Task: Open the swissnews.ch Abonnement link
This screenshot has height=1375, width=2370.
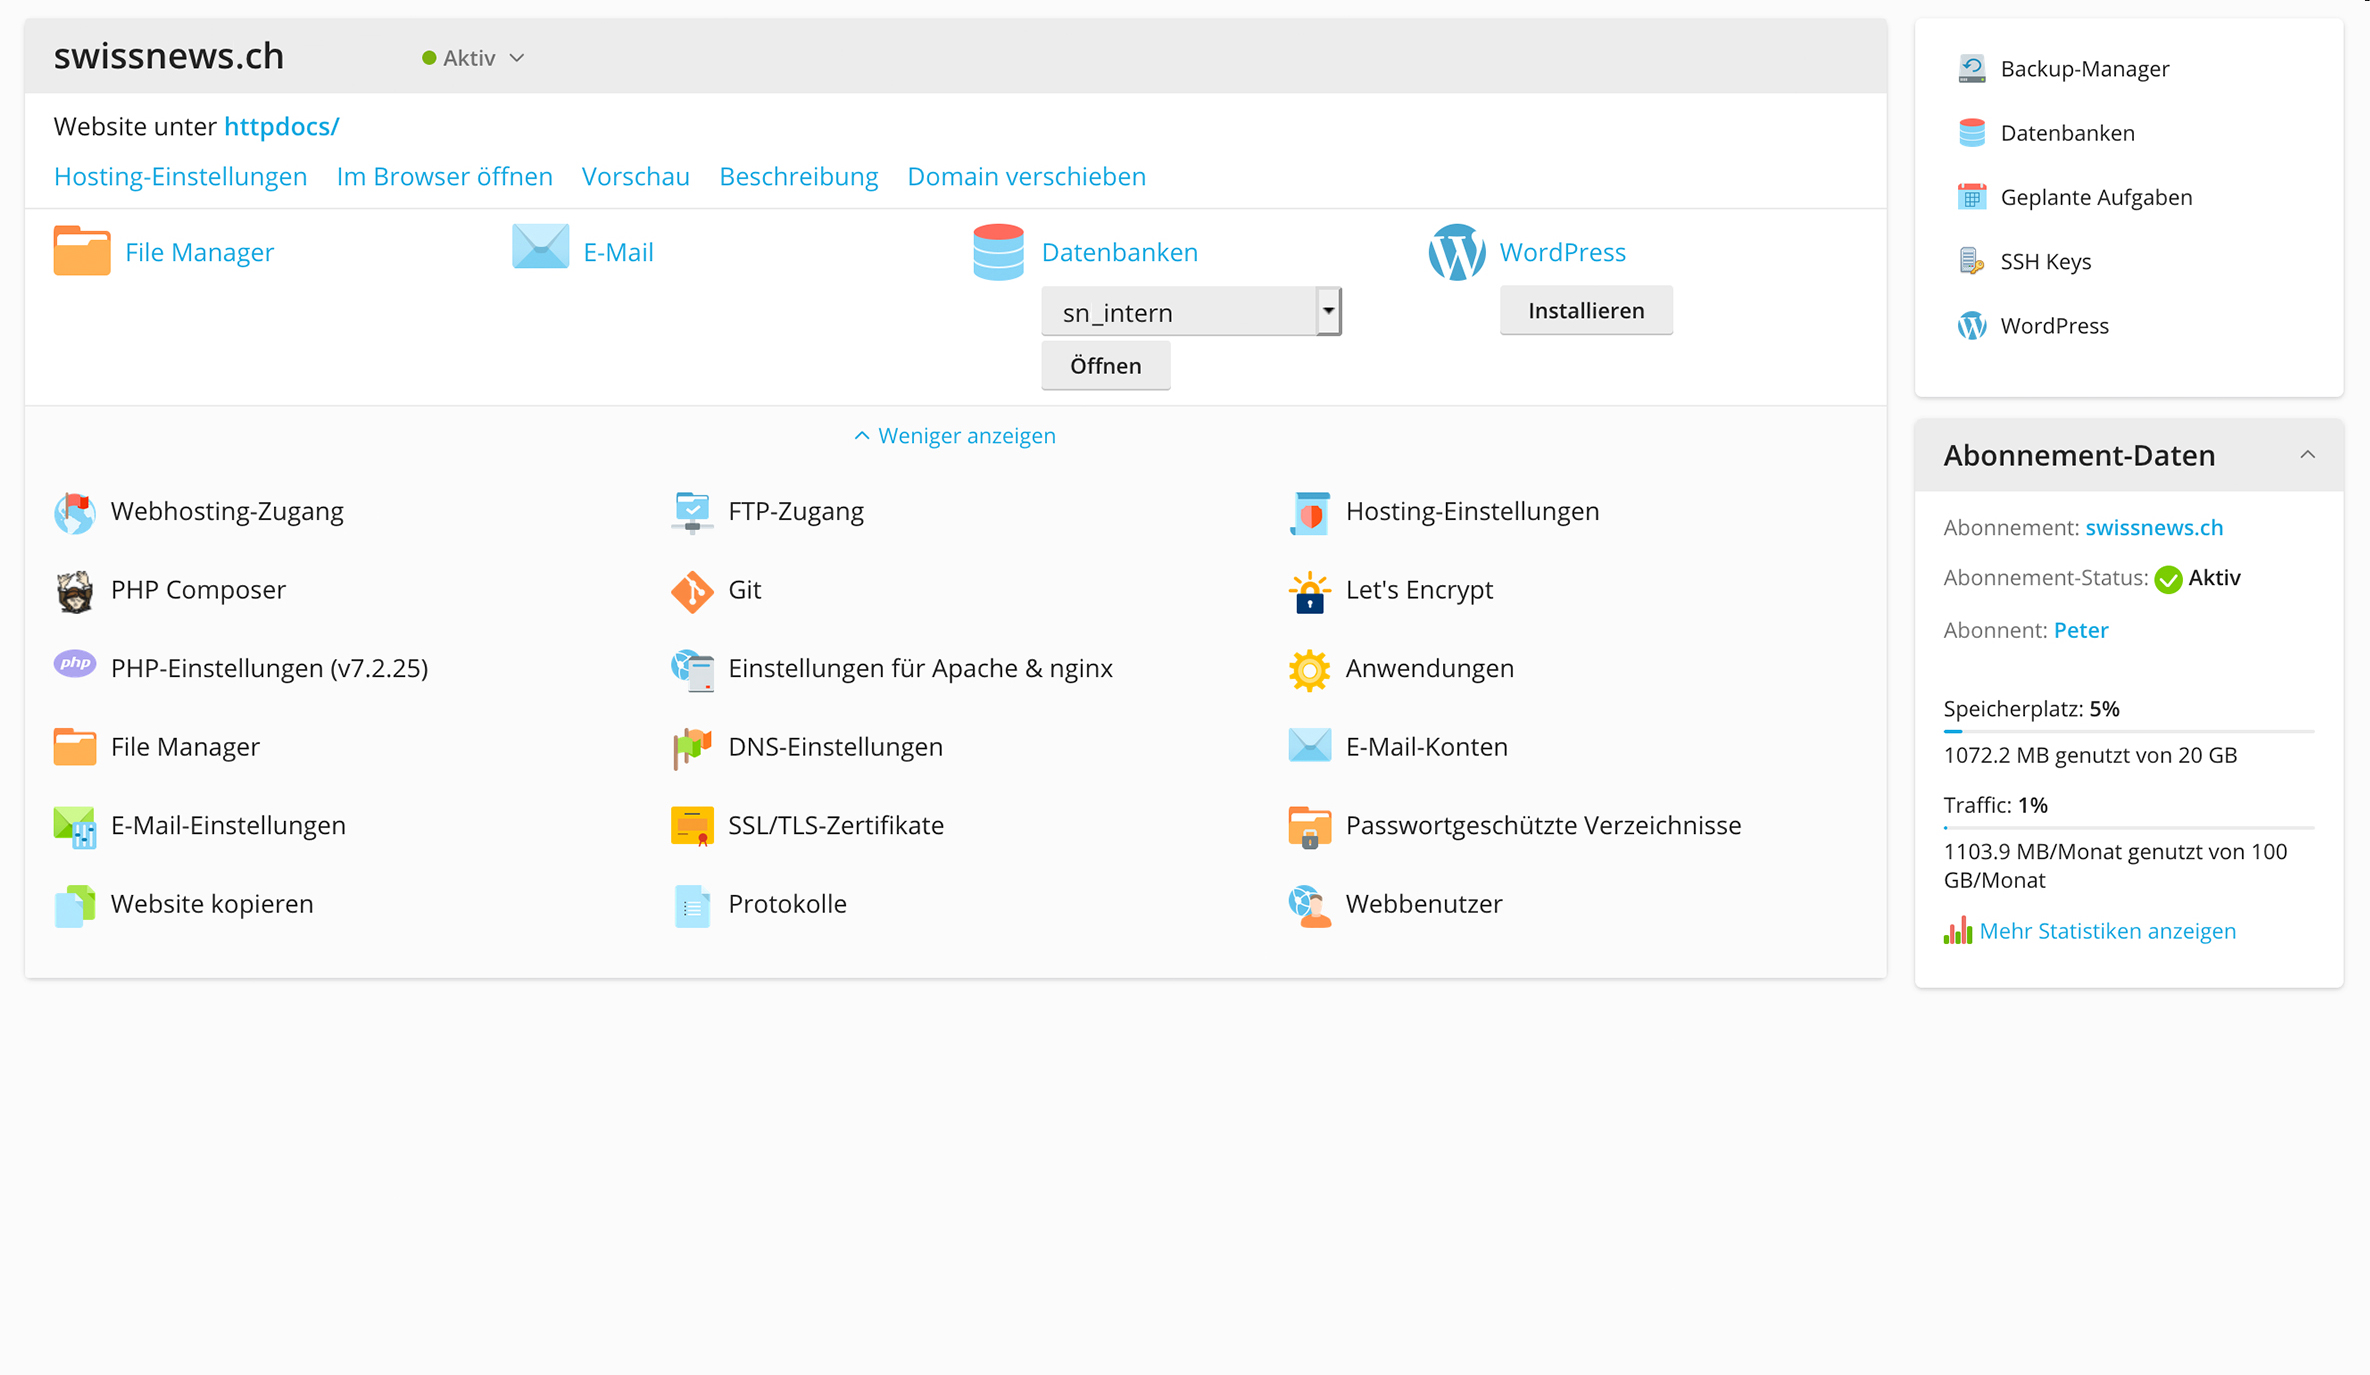Action: click(x=2153, y=528)
